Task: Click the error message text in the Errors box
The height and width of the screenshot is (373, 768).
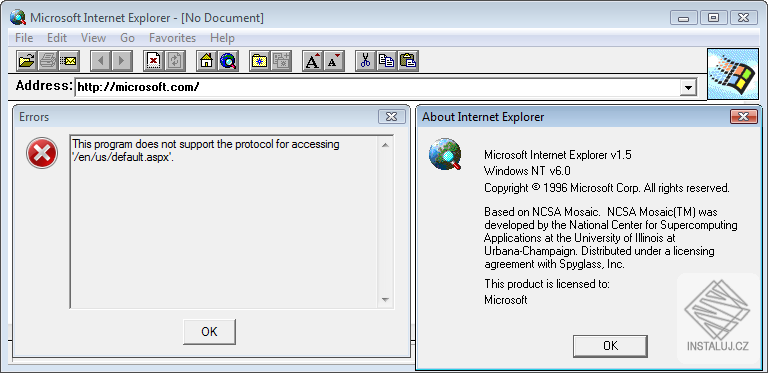Action: click(x=206, y=151)
